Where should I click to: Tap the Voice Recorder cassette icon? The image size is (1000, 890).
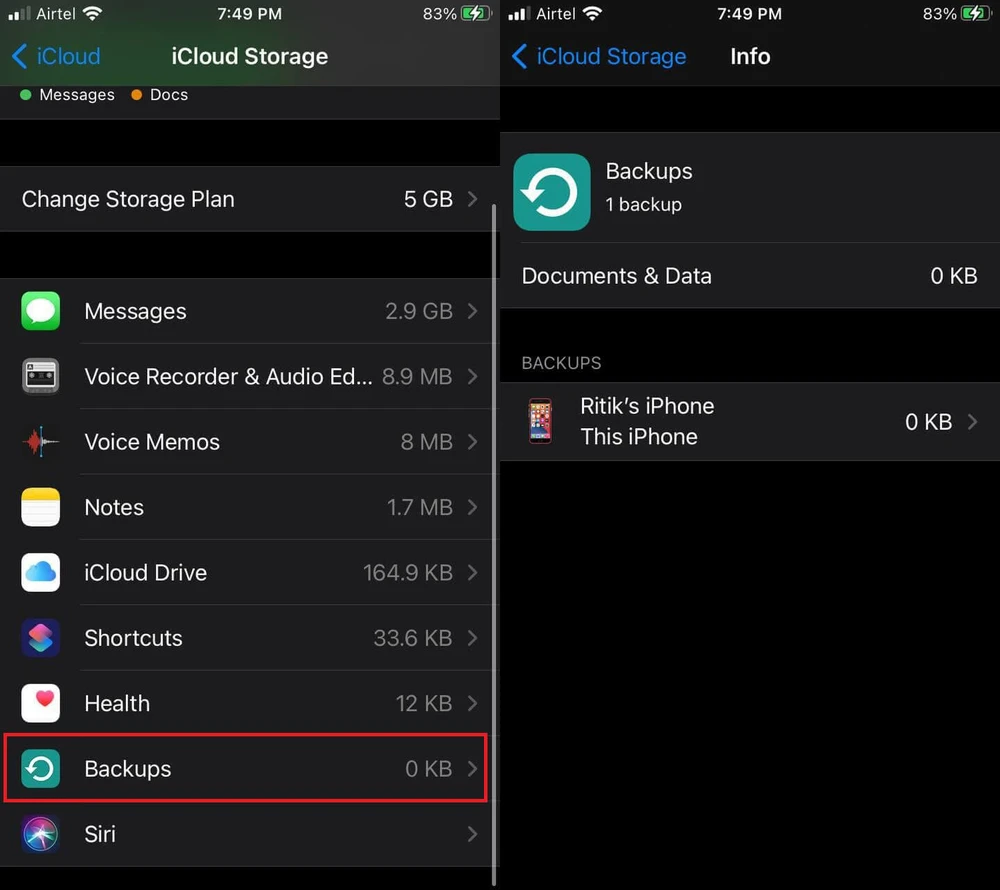(x=41, y=376)
